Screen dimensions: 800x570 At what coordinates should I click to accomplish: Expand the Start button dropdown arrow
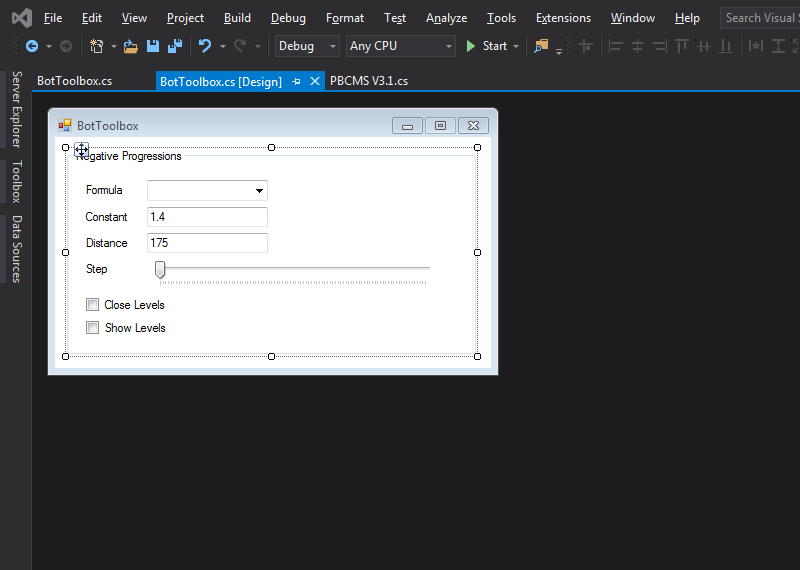(x=516, y=46)
